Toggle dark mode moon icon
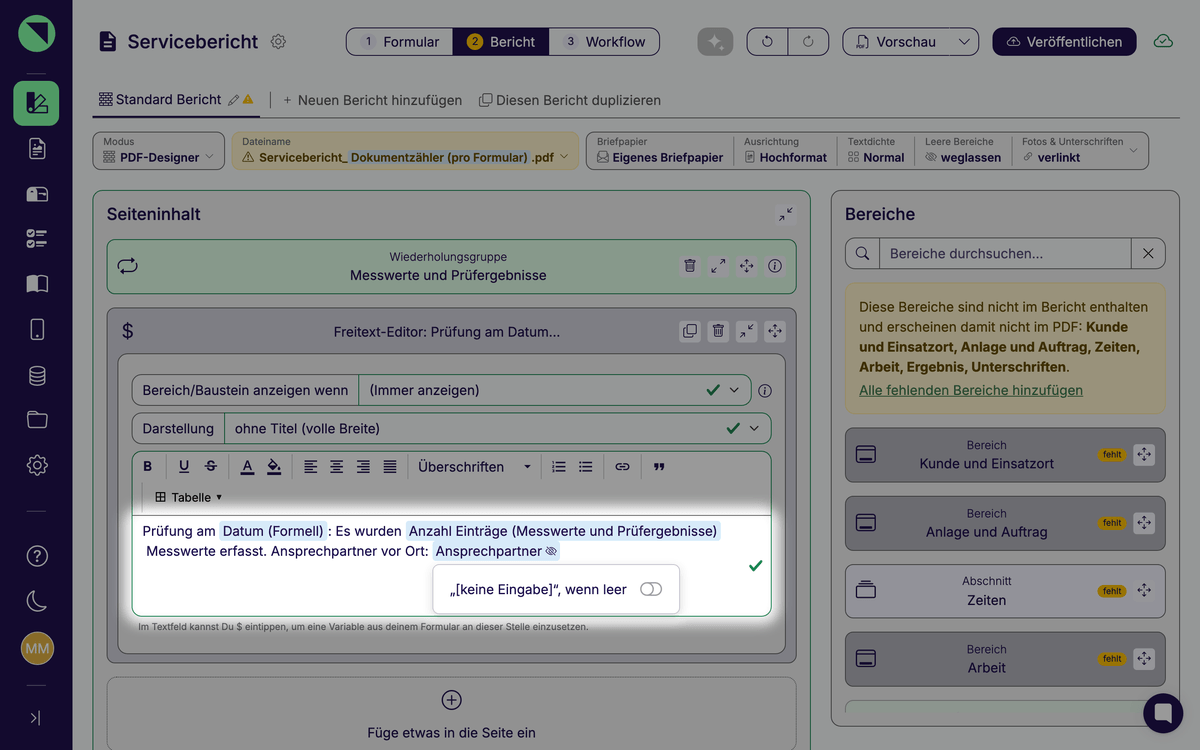Image resolution: width=1200 pixels, height=750 pixels. [x=36, y=601]
